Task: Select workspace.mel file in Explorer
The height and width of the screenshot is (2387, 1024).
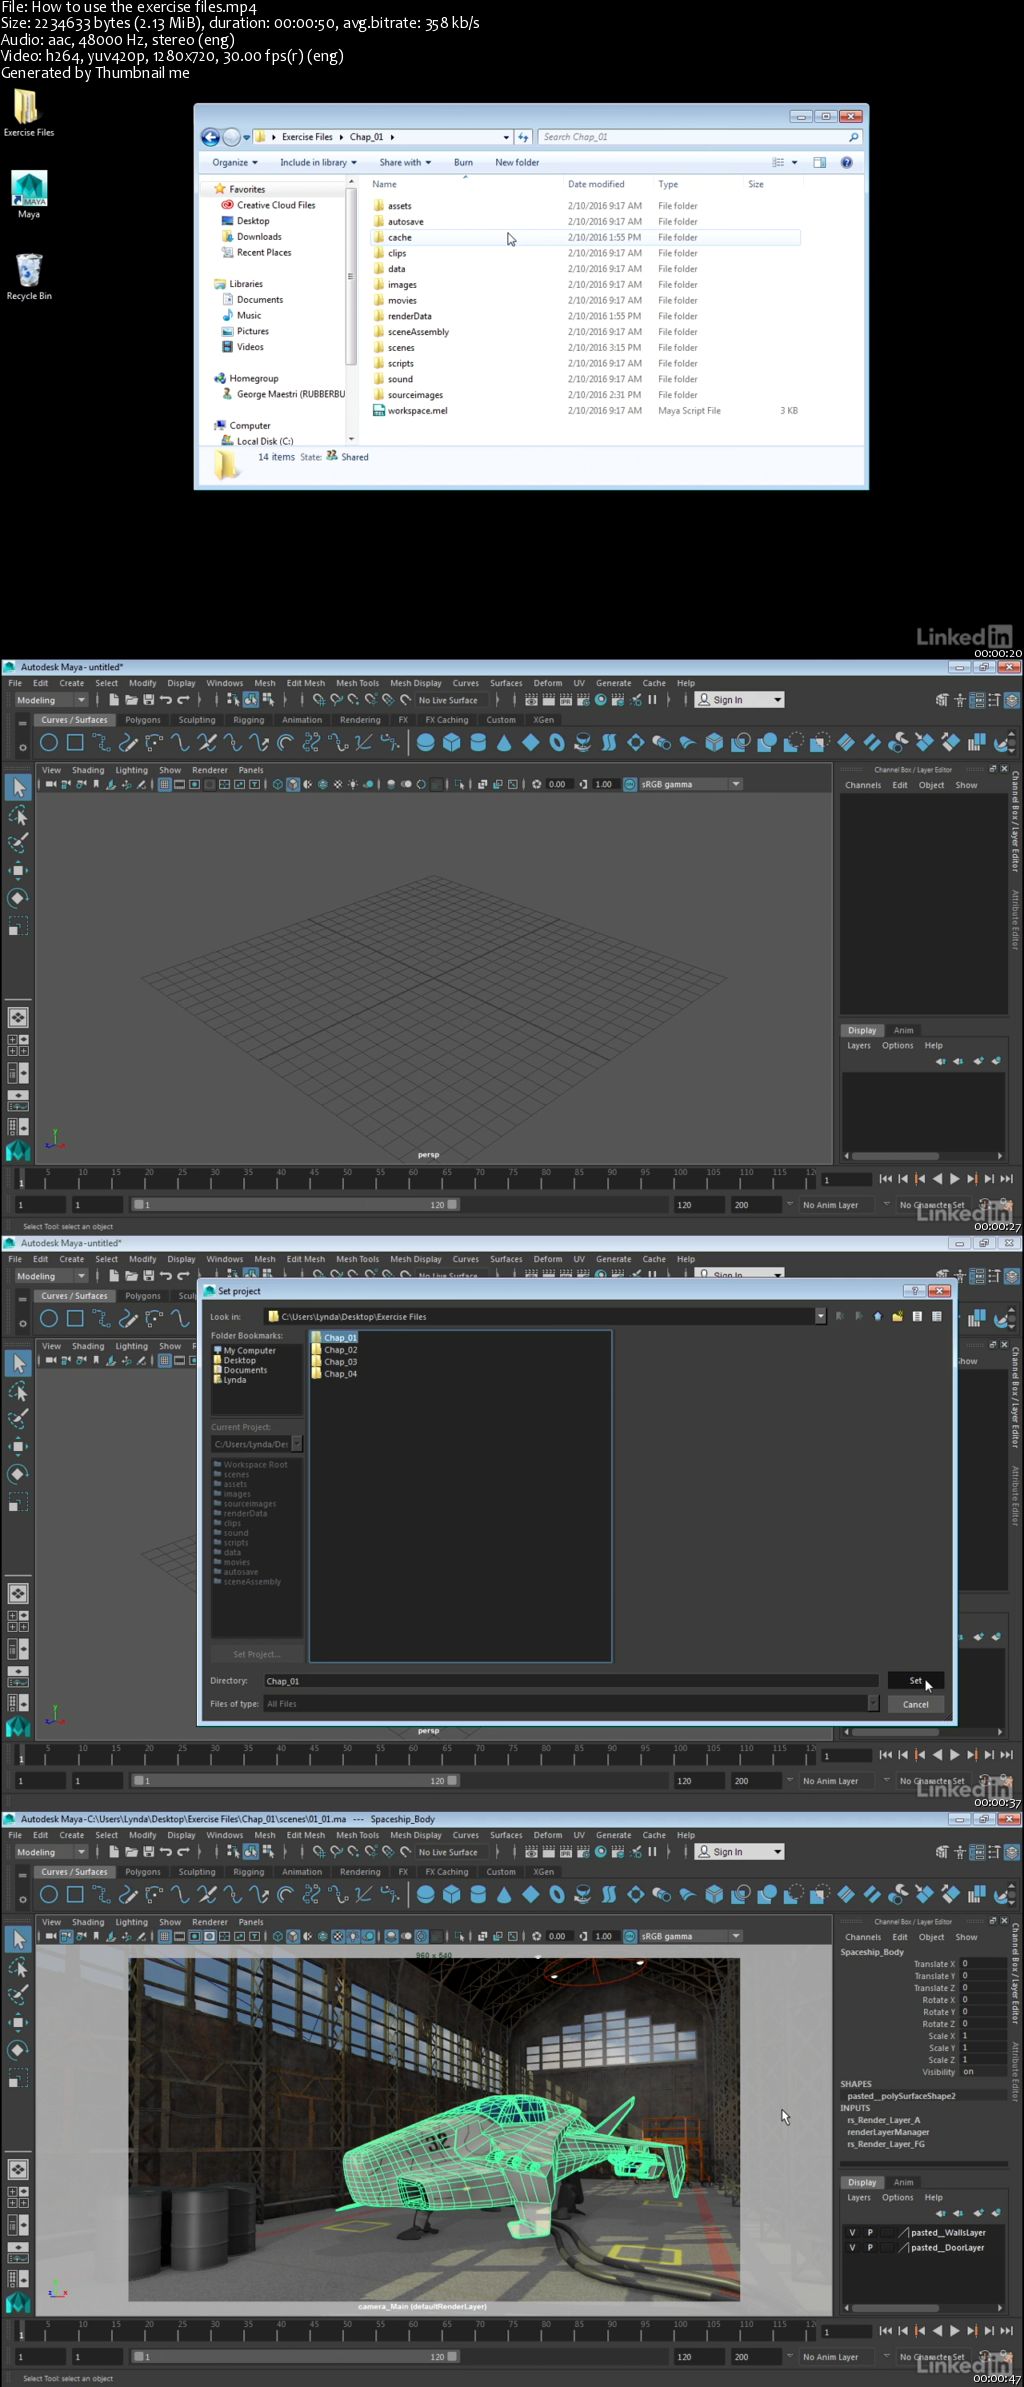Action: click(417, 411)
